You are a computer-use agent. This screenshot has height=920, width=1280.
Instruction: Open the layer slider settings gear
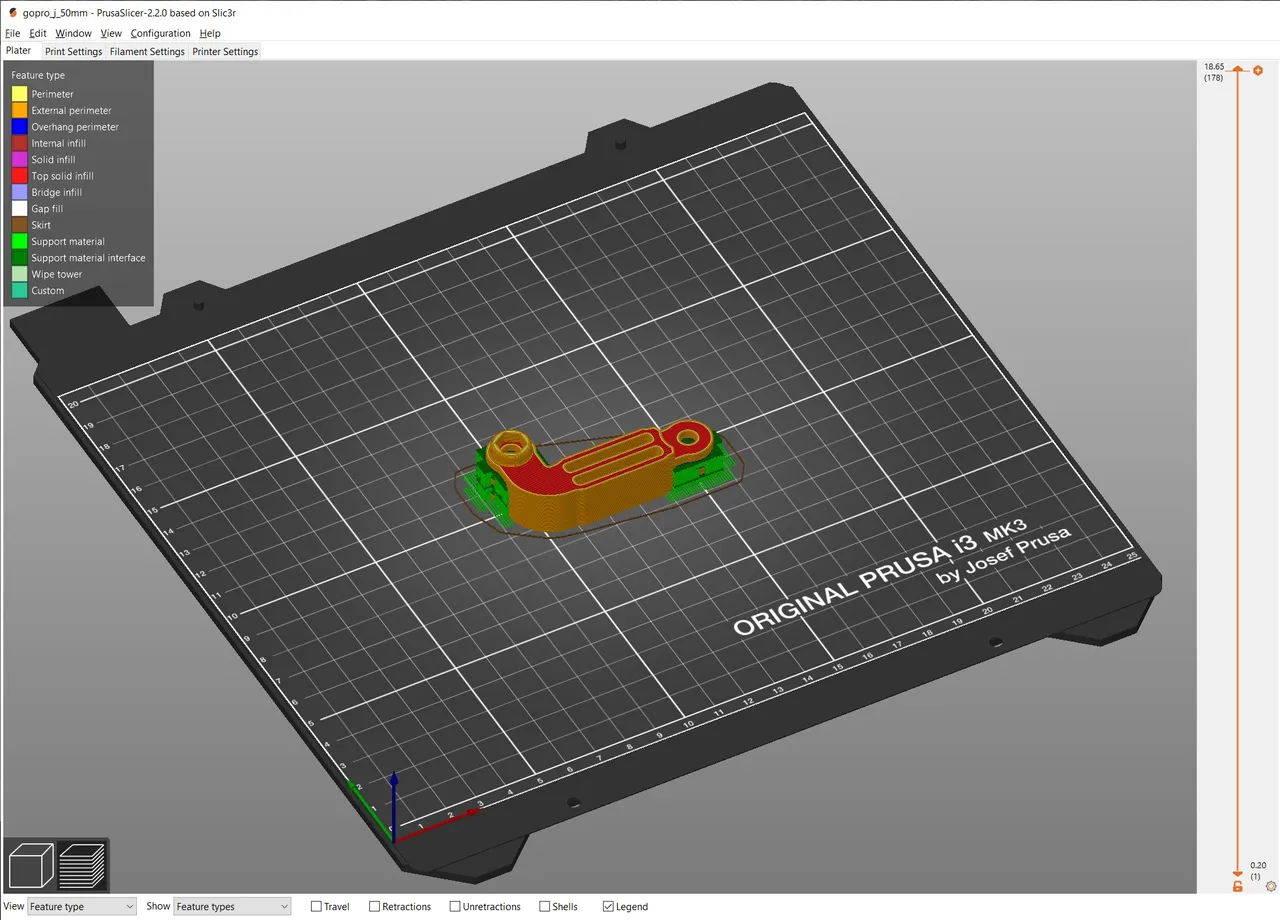[x=1271, y=886]
